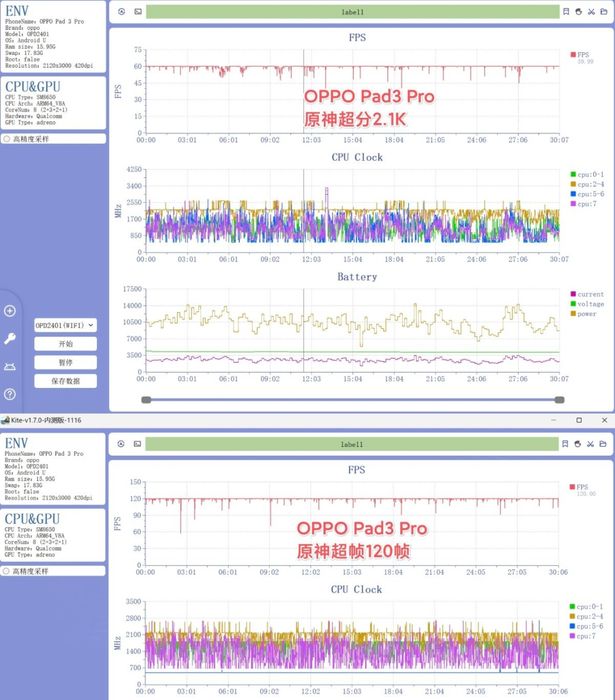Click the 暂停 pause button
The width and height of the screenshot is (615, 700).
[x=65, y=362]
